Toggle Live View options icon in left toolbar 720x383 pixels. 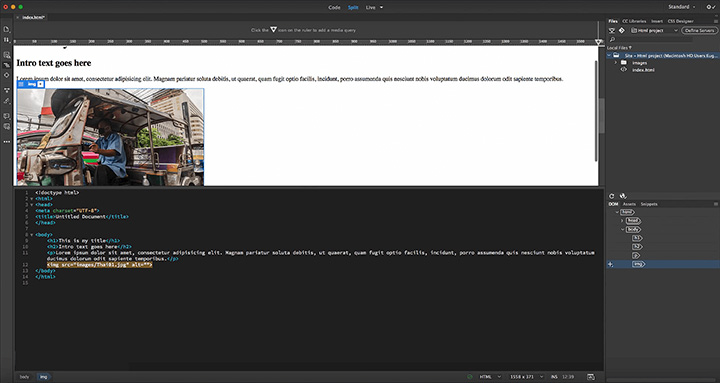pyautogui.click(x=6, y=55)
